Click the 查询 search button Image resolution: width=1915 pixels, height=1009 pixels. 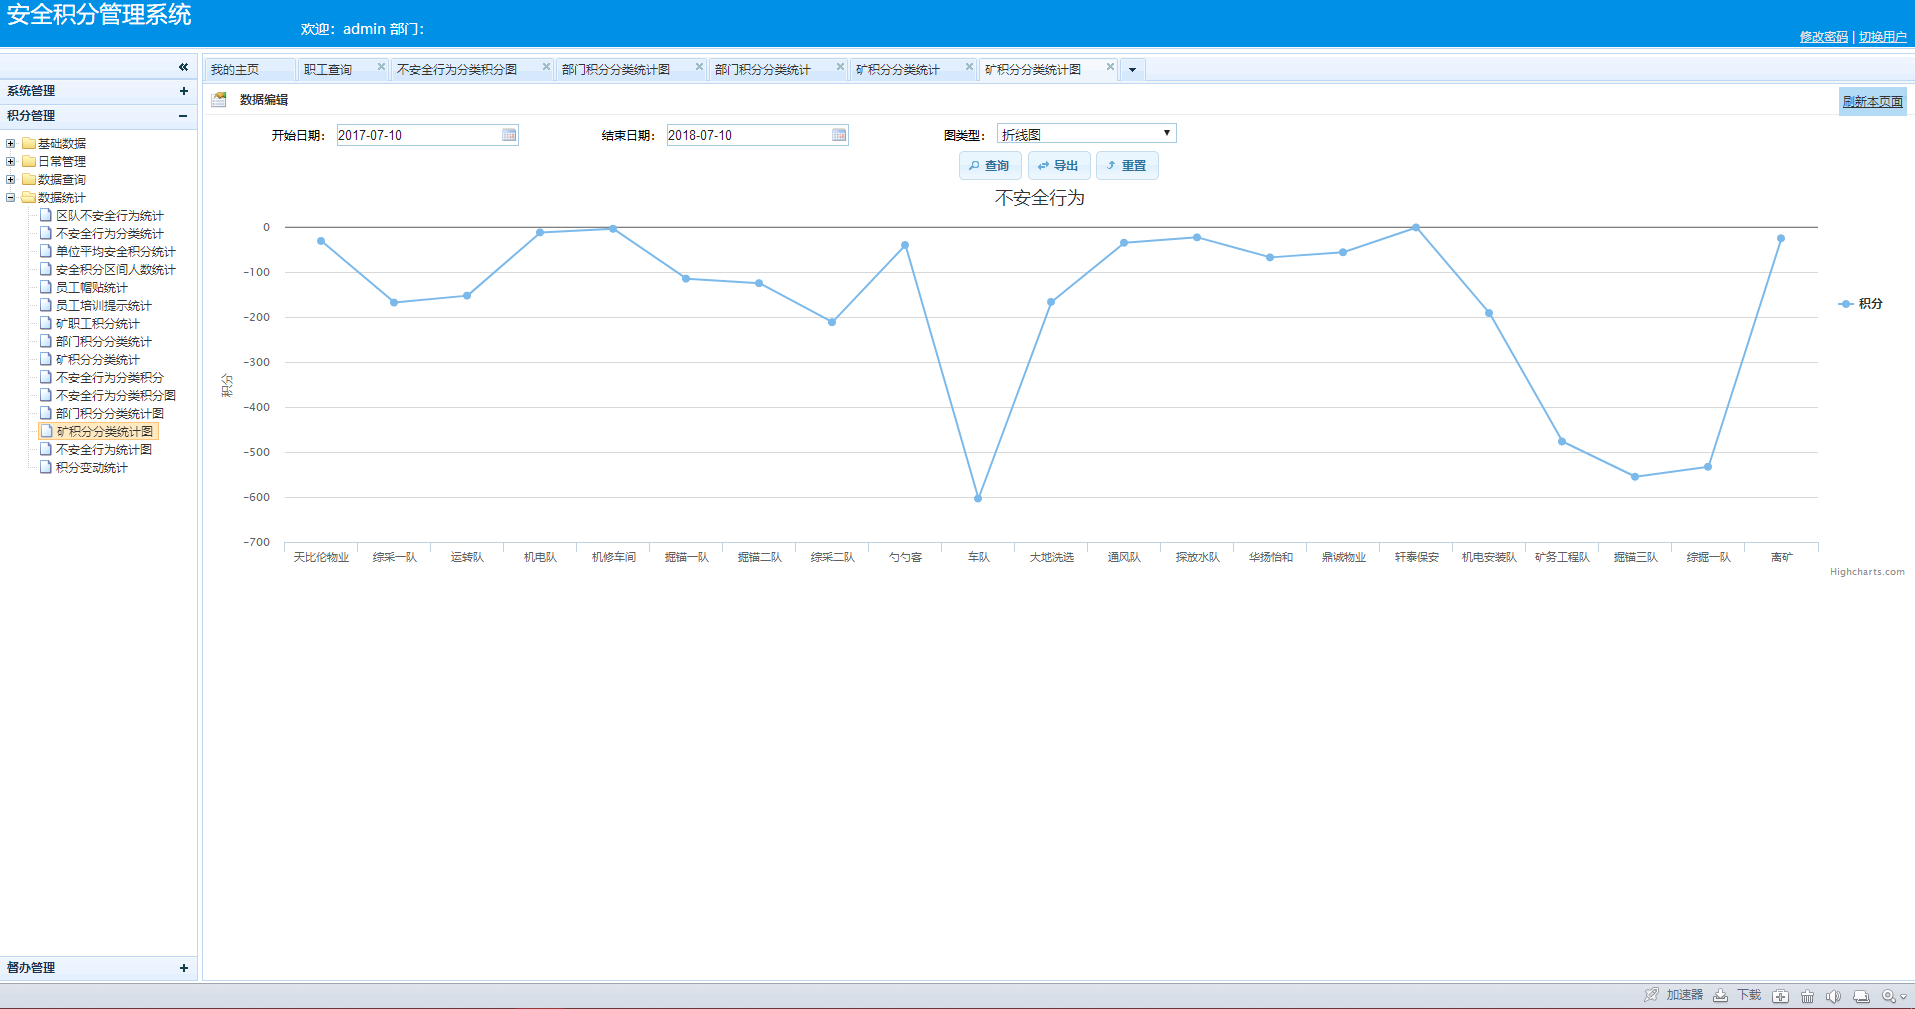pos(989,166)
